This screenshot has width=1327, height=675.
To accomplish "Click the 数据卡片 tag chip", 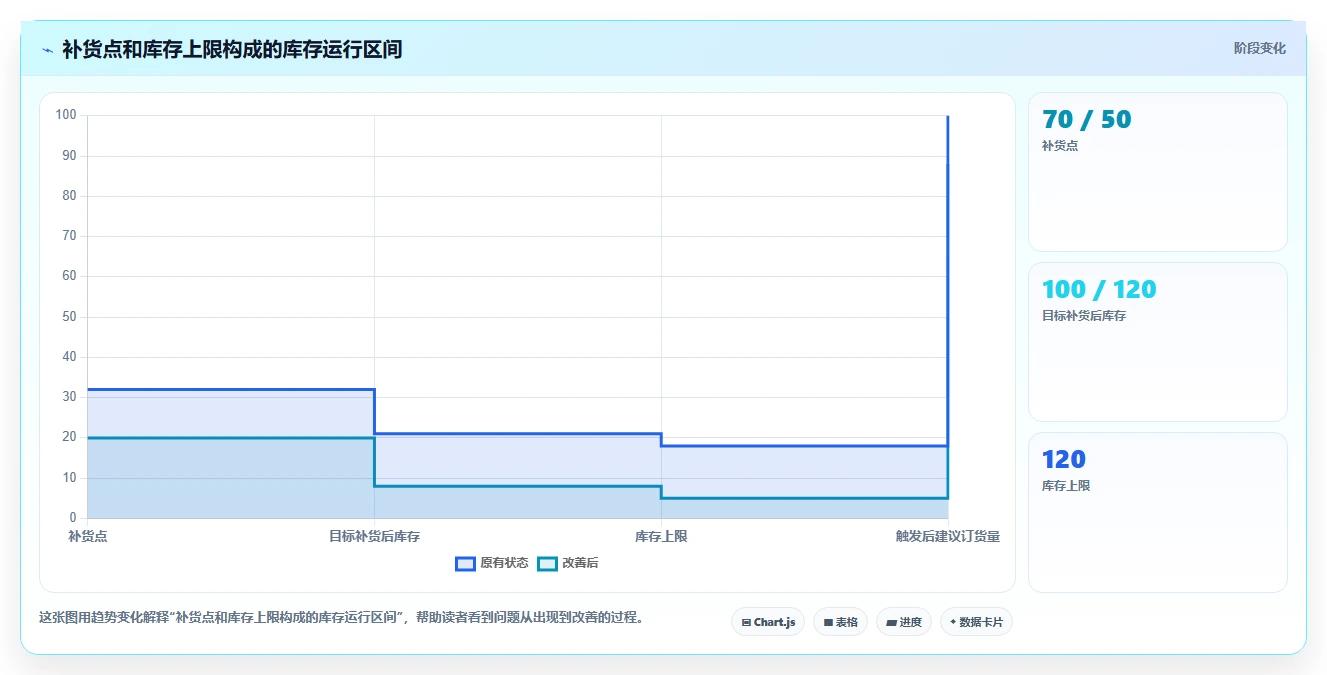I will [976, 622].
